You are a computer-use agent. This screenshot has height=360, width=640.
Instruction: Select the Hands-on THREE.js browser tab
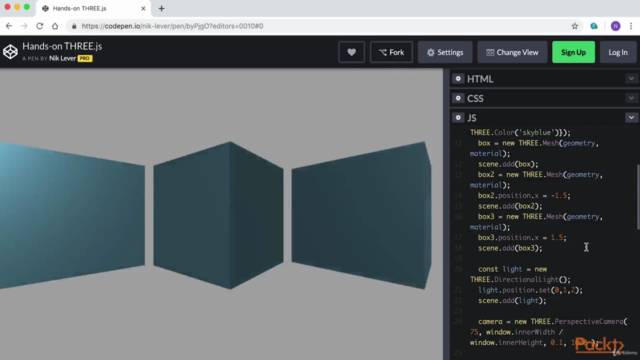click(94, 9)
